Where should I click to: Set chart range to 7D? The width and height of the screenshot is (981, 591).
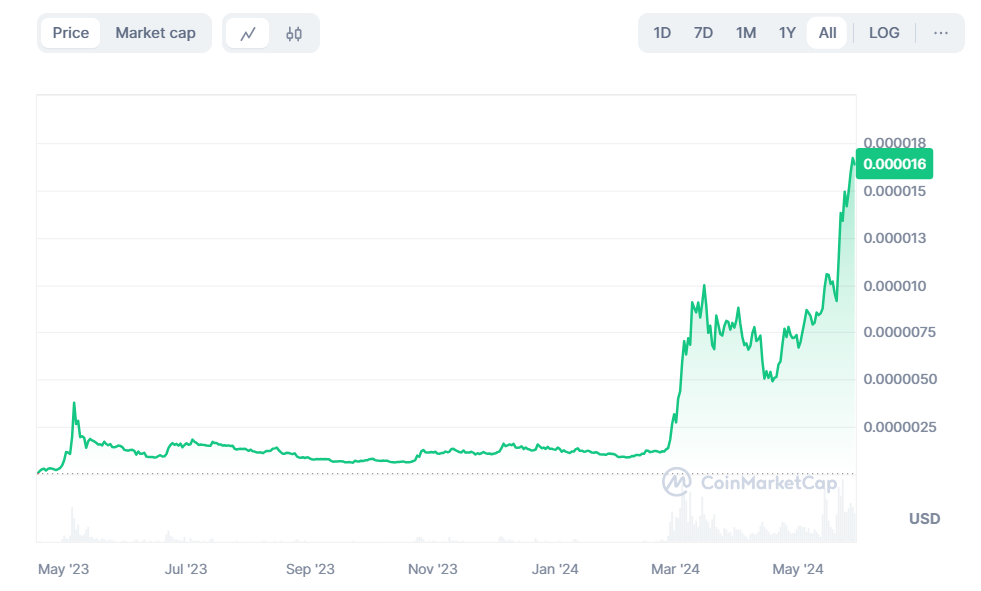[703, 33]
